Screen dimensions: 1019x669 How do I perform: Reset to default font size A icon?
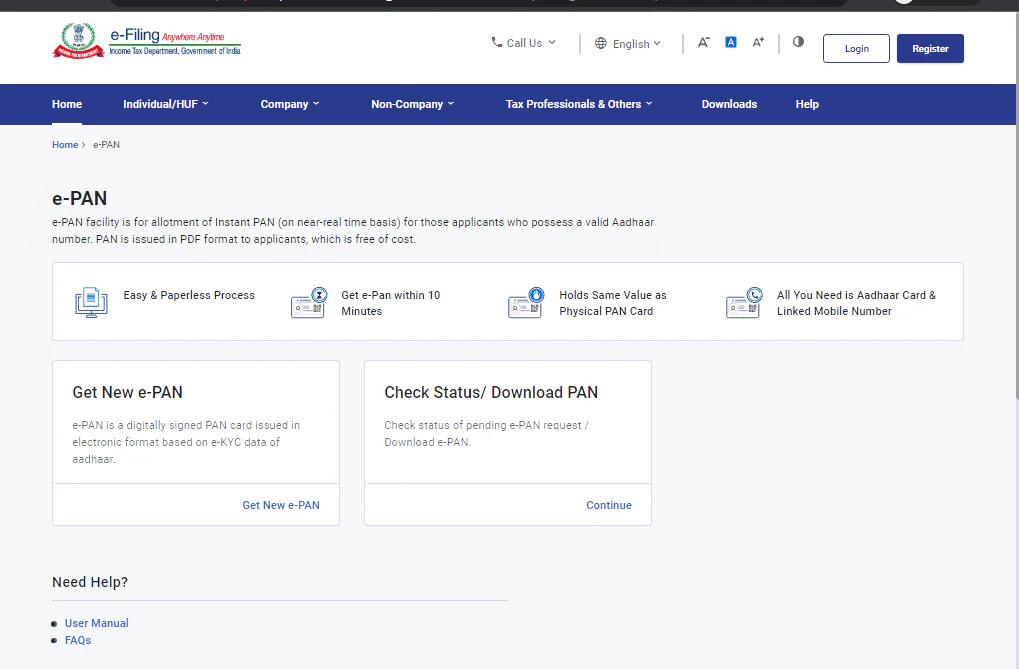(731, 42)
